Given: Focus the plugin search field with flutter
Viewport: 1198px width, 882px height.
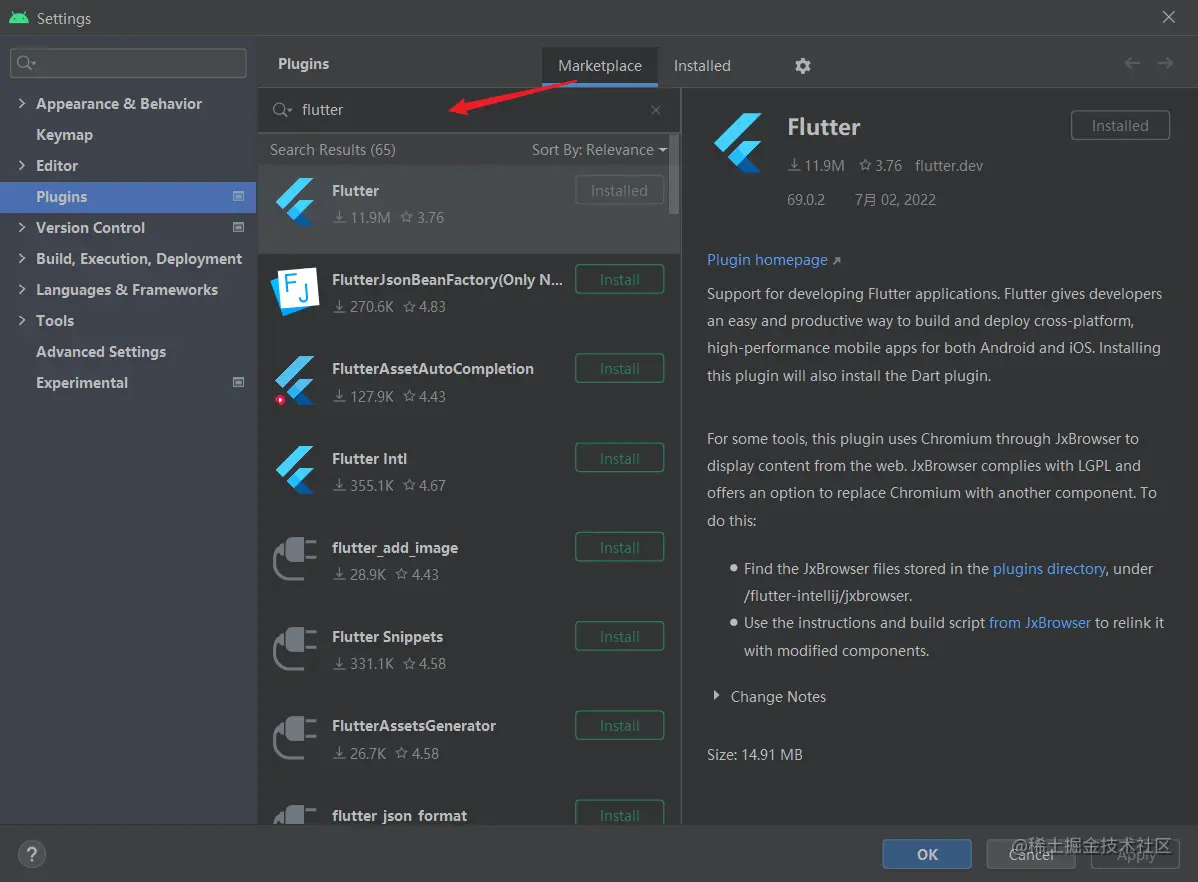Looking at the screenshot, I should (x=468, y=110).
